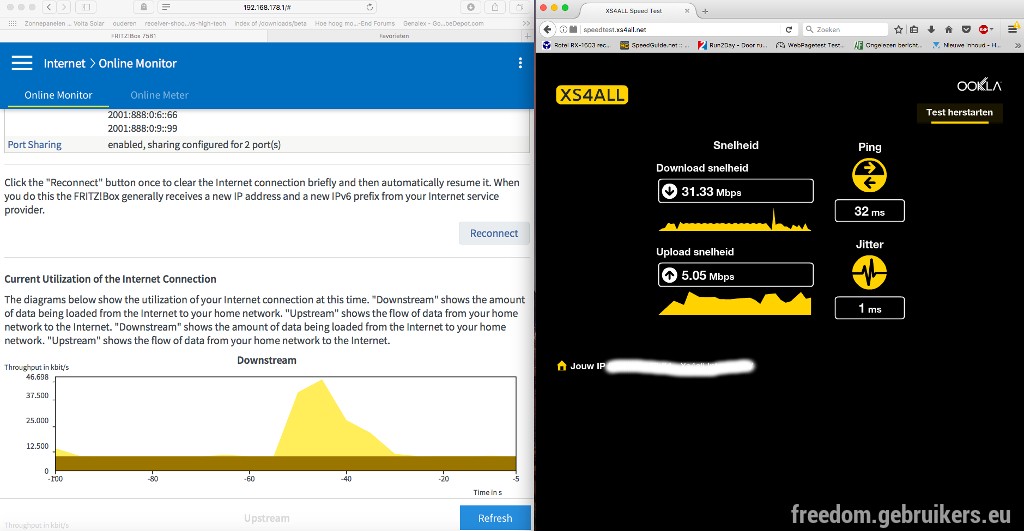Switch to the Online Meter tab
Screen dimensions: 1024x531
pos(159,95)
